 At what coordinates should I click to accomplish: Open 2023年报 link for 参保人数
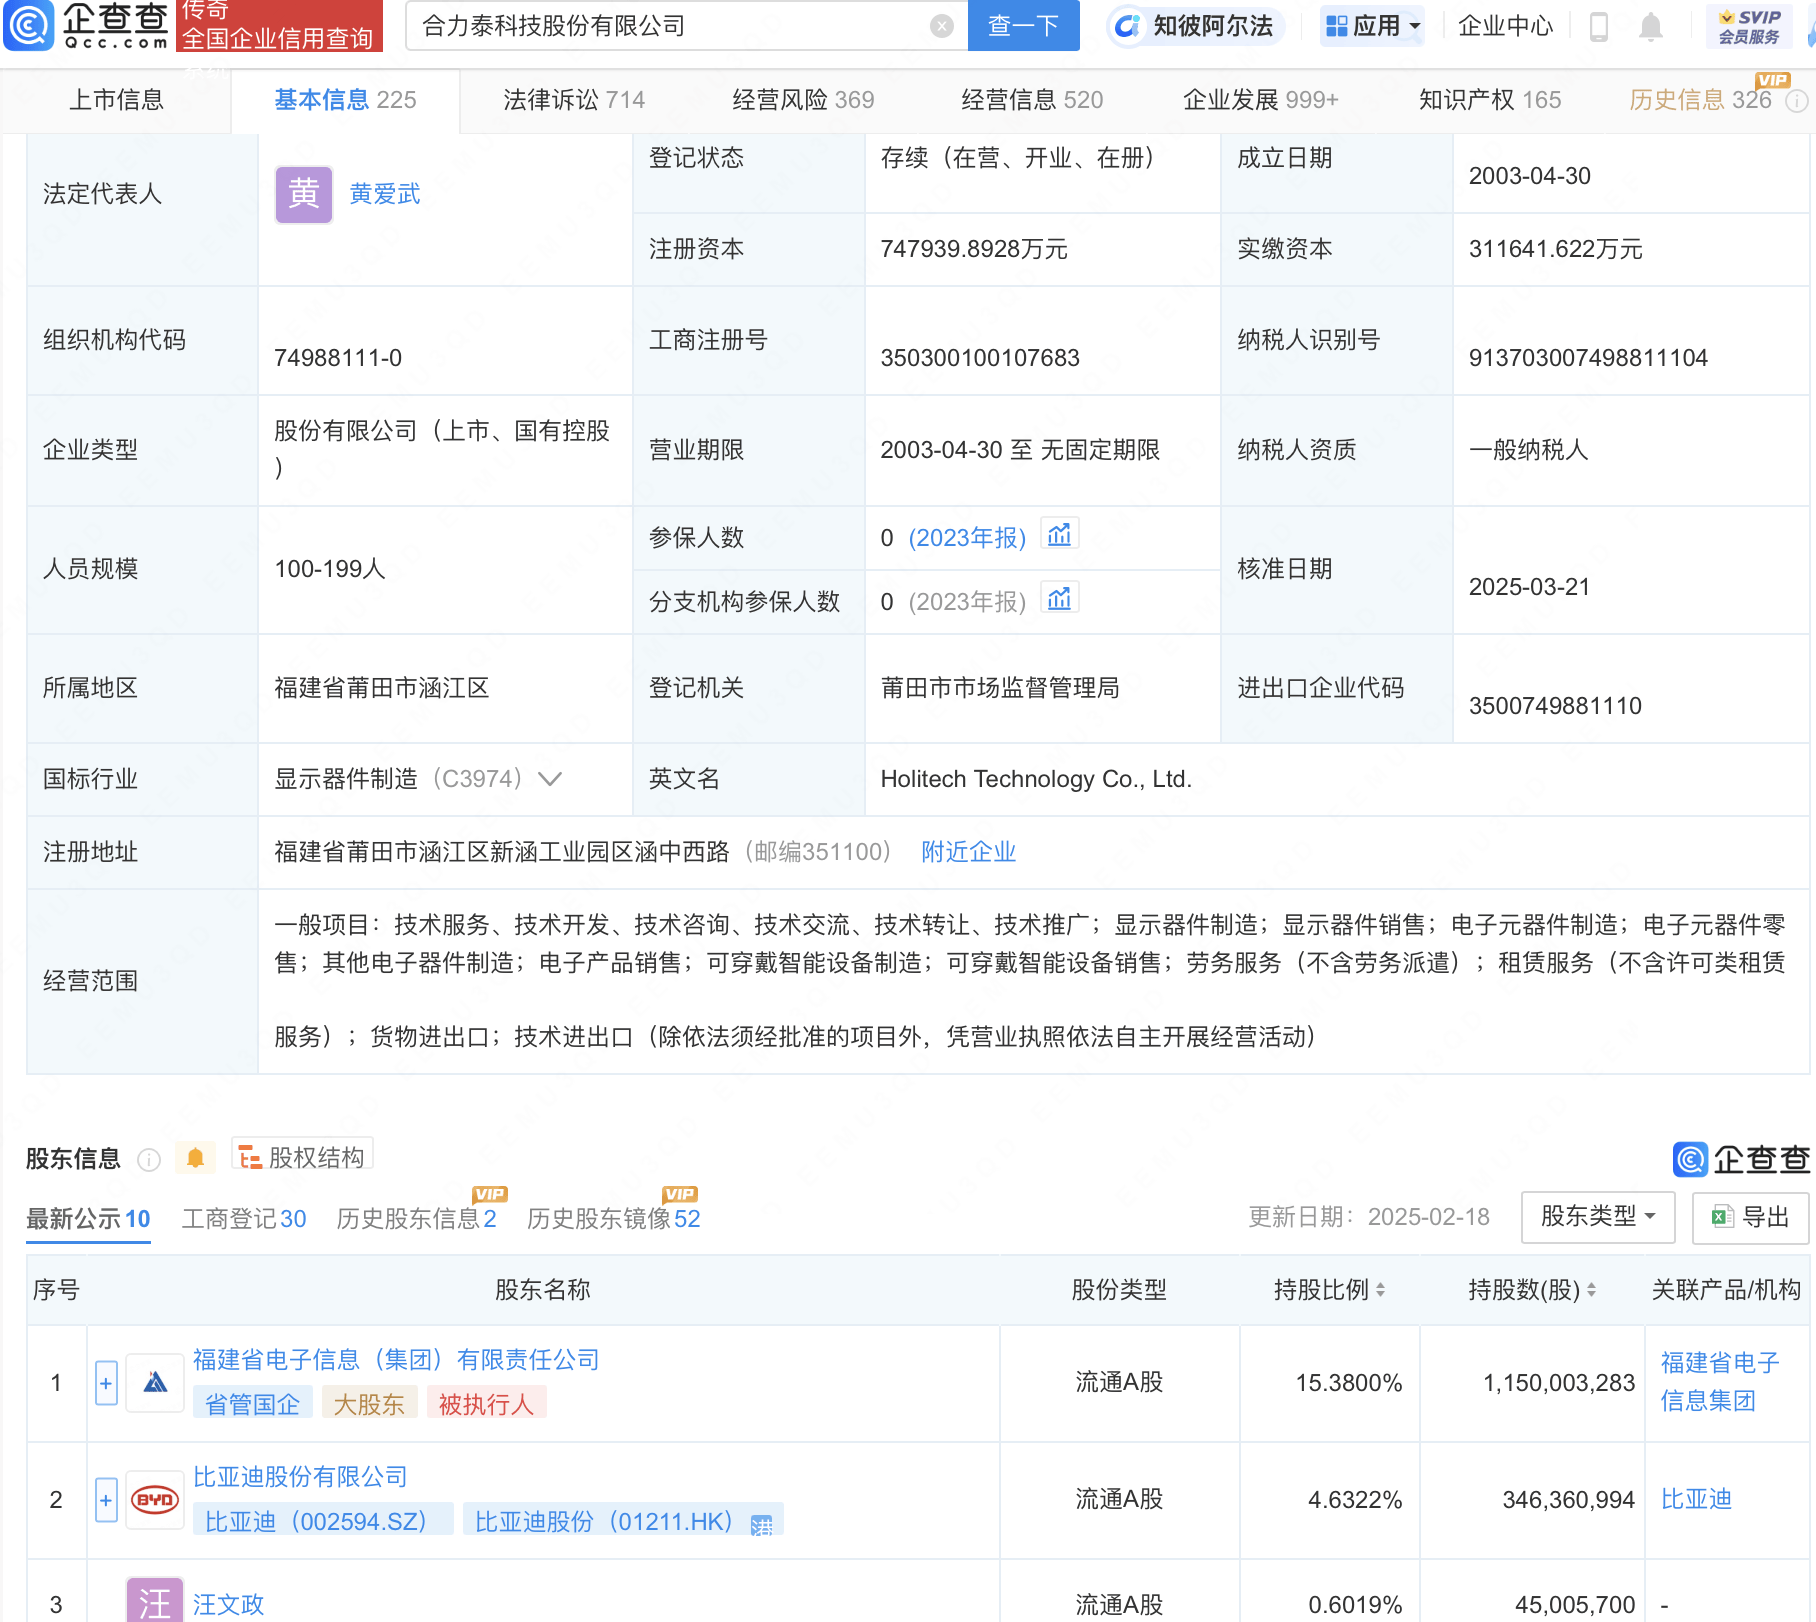point(967,538)
